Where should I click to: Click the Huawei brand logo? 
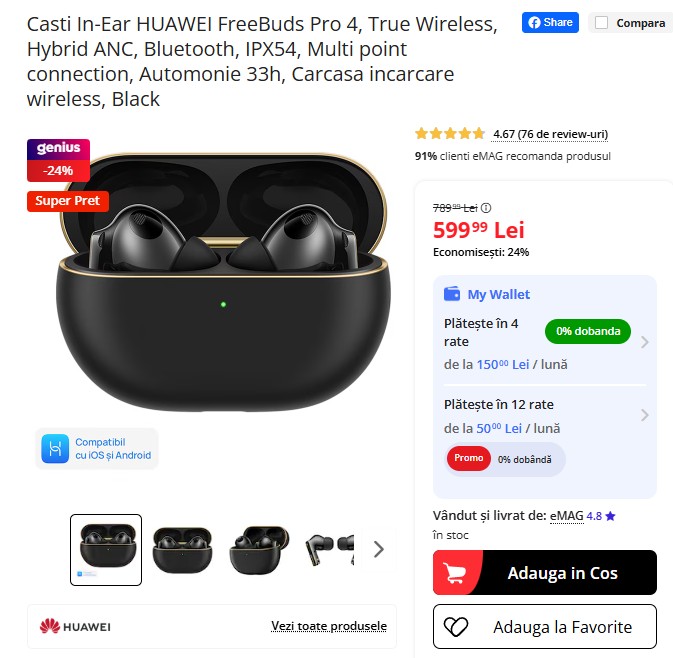(75, 627)
